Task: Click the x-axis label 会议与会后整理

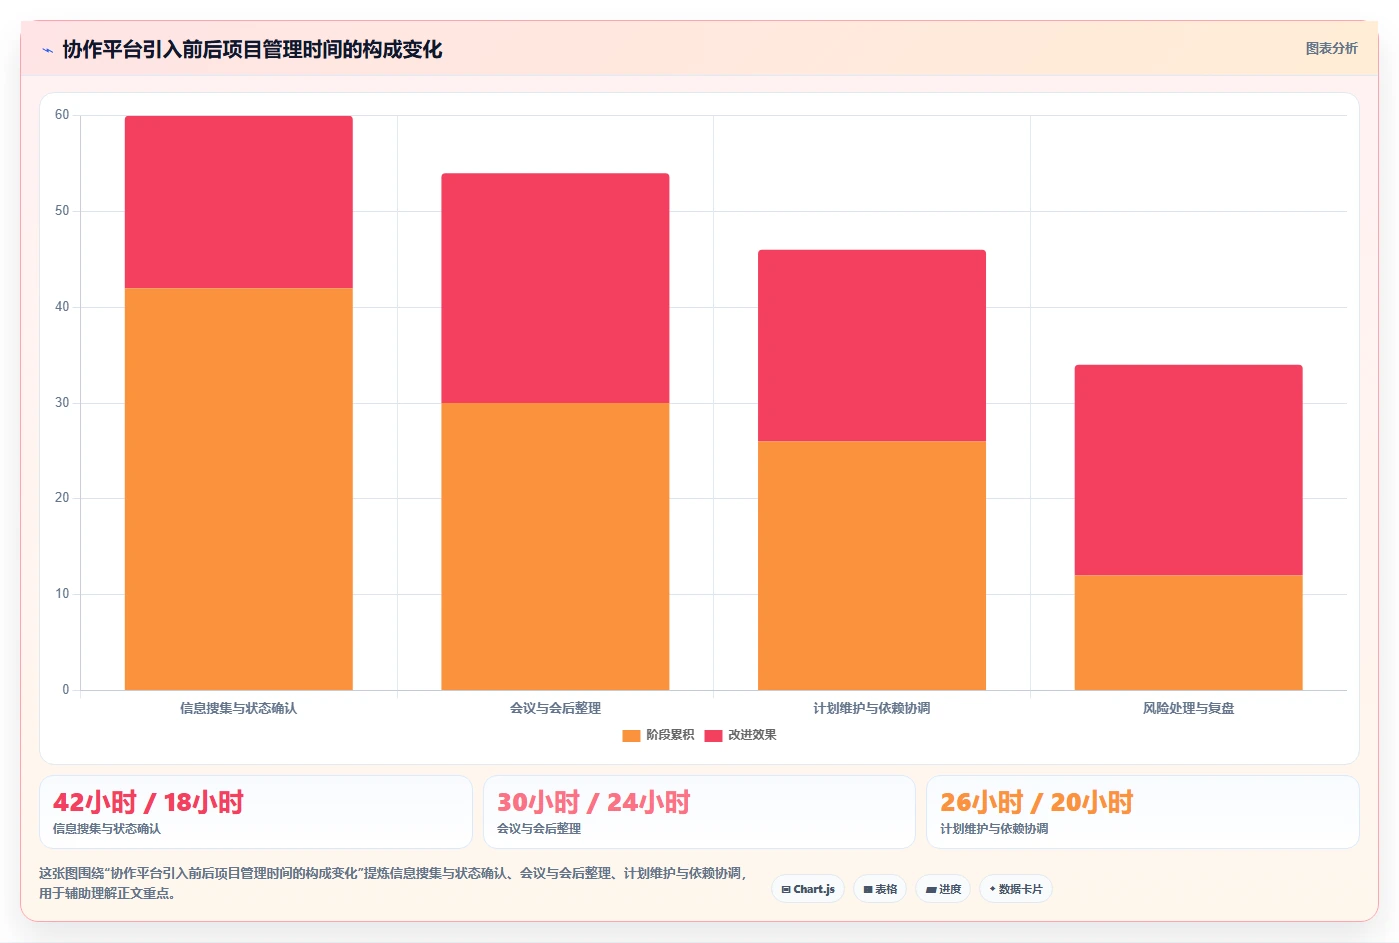Action: [555, 708]
